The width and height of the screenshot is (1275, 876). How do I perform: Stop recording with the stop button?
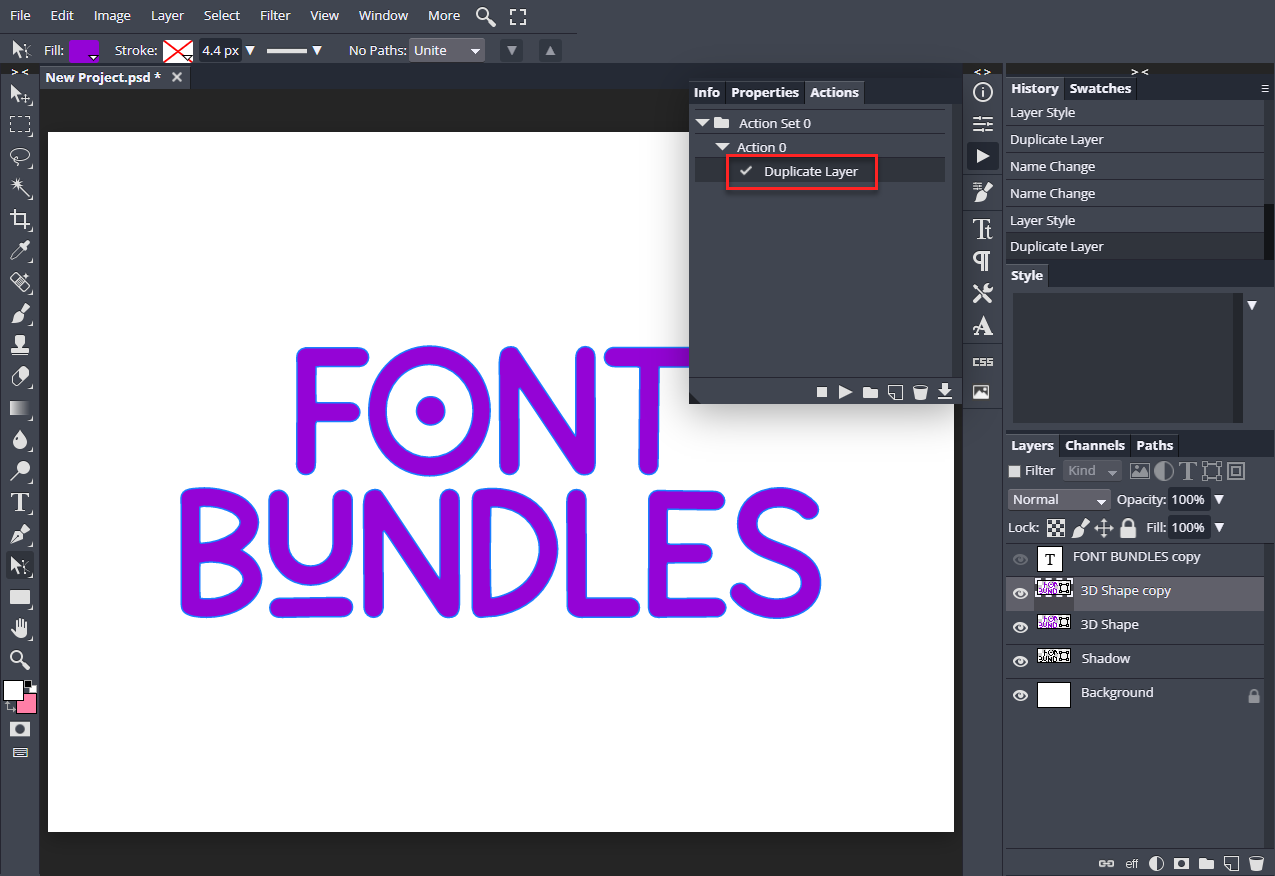click(822, 392)
